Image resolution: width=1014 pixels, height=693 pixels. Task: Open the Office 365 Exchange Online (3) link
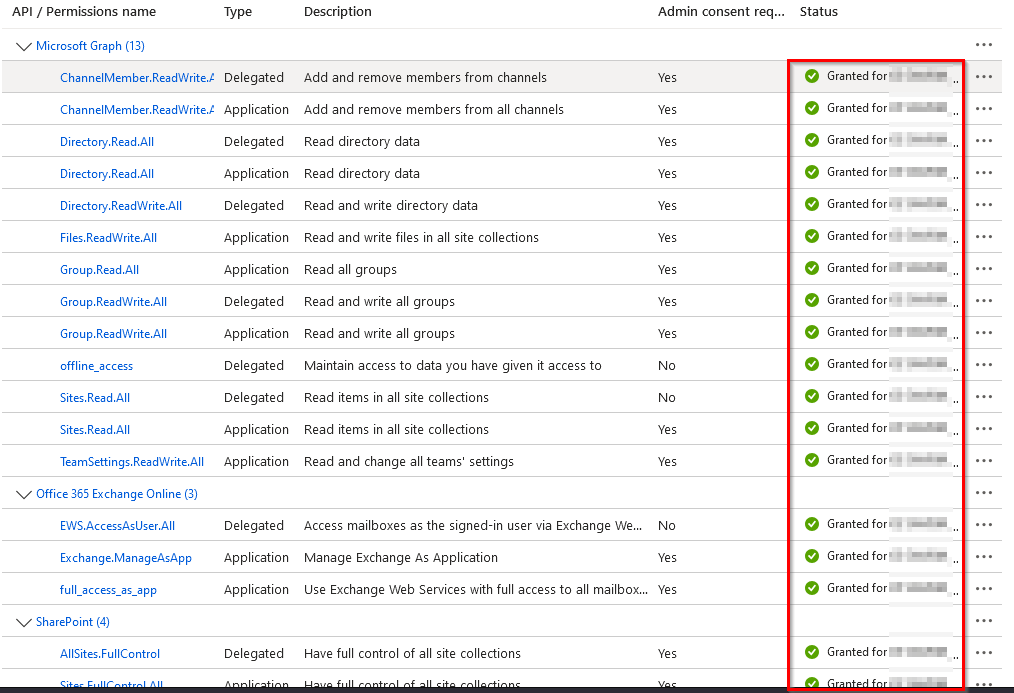pyautogui.click(x=116, y=494)
